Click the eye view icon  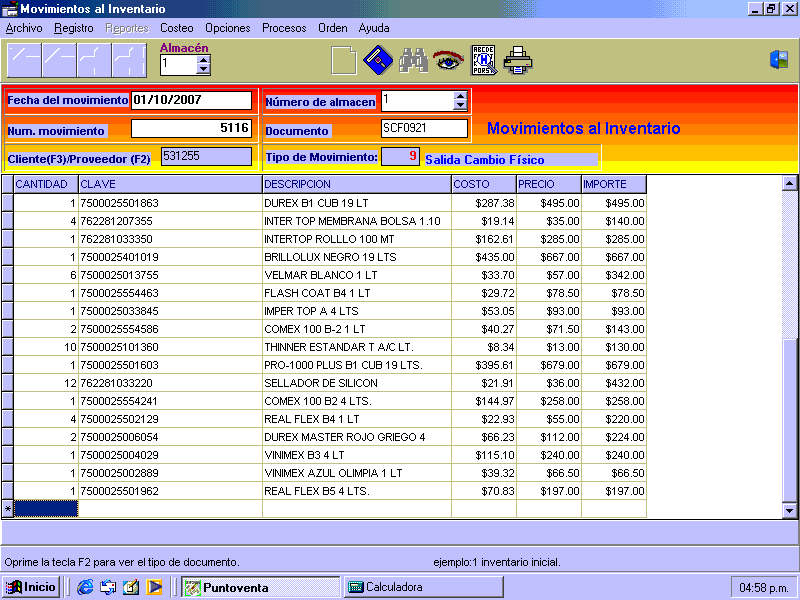(x=447, y=61)
